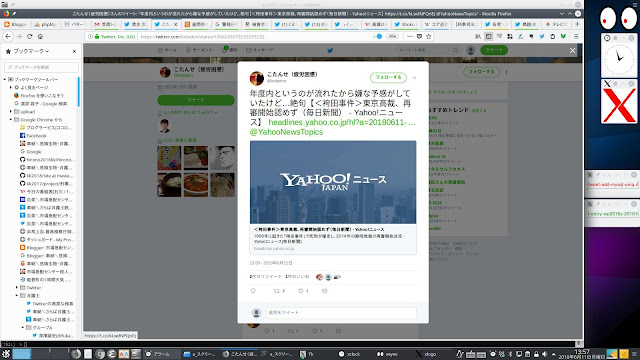Open the profile three-dot options menu
This screenshot has width=640, height=360.
pos(507,72)
